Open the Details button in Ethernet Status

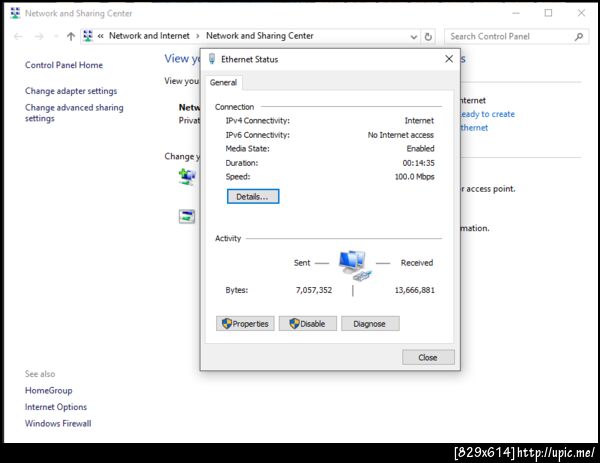click(253, 197)
